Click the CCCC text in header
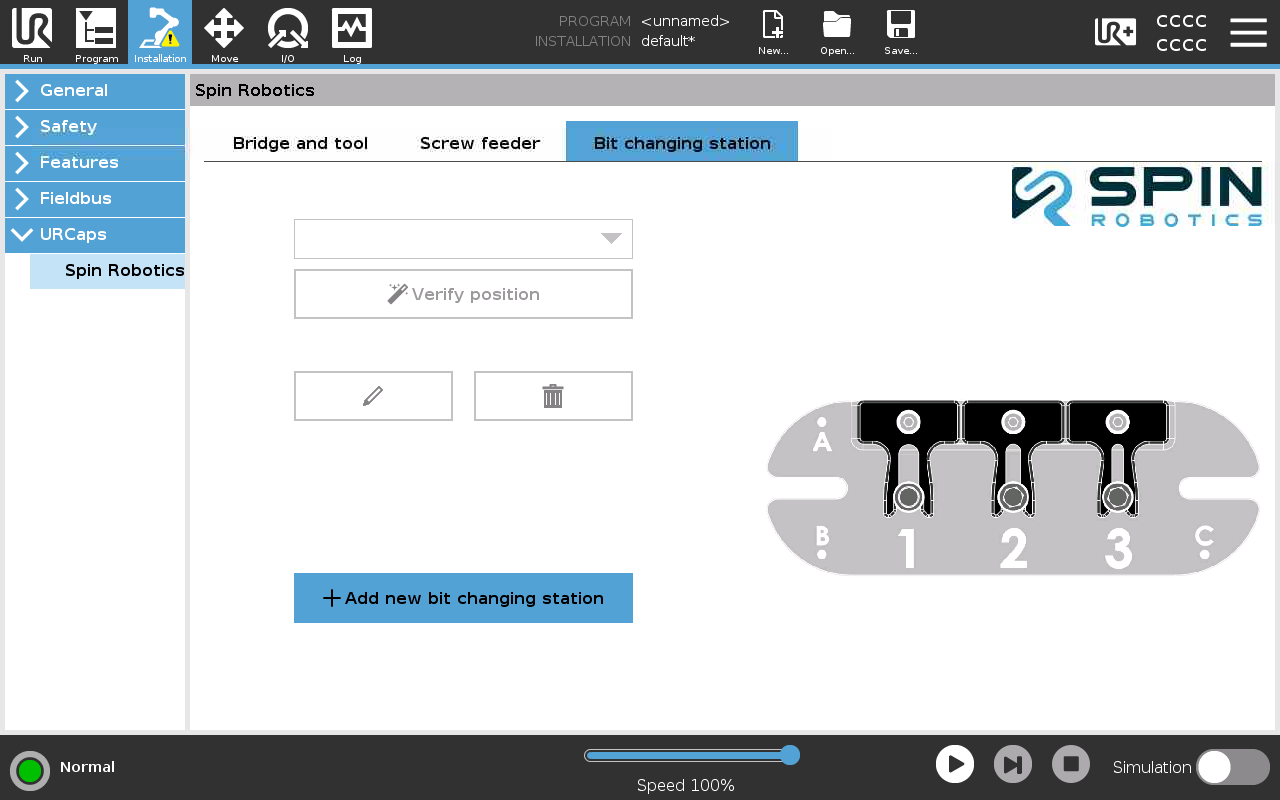Viewport: 1280px width, 800px height. coord(1181,33)
